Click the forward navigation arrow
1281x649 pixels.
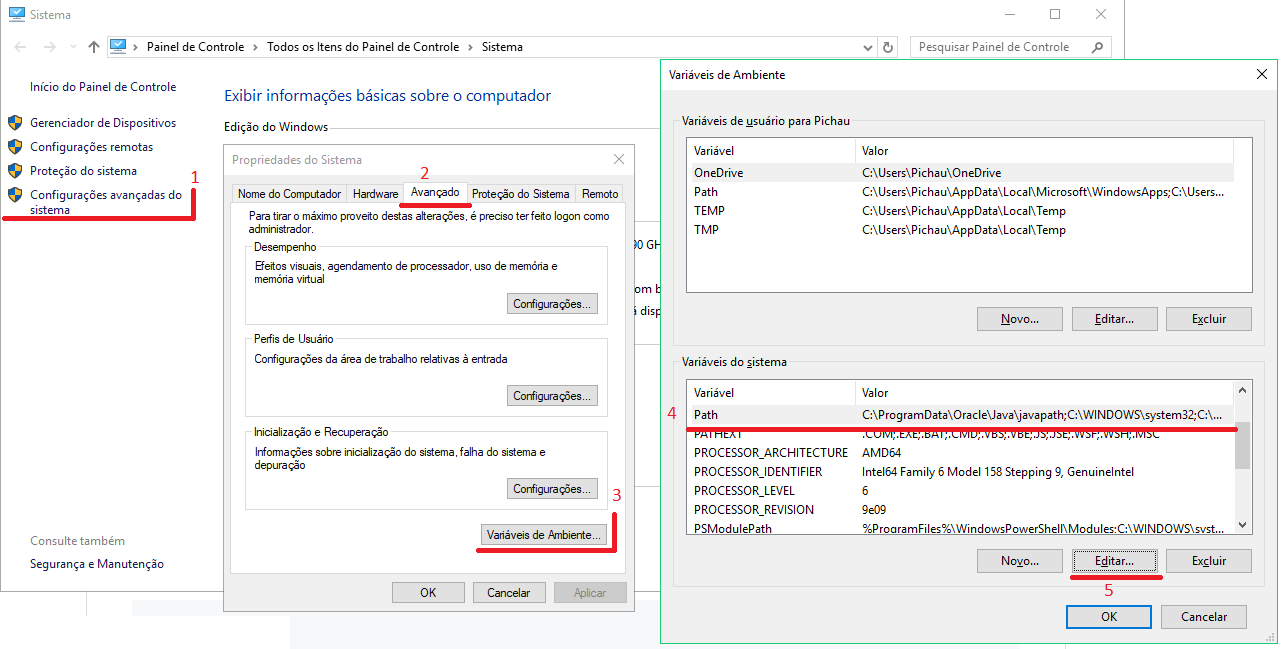50,47
